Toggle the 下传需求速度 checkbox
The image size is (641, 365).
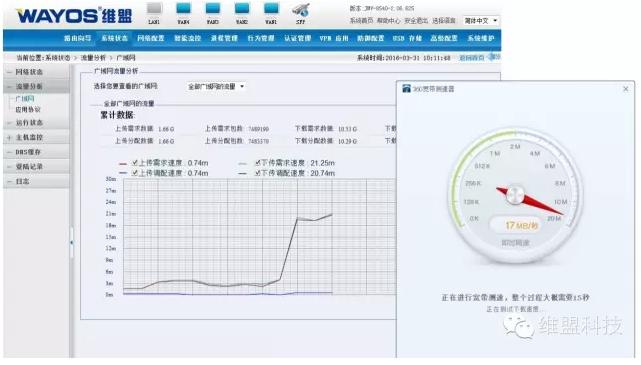tap(258, 163)
